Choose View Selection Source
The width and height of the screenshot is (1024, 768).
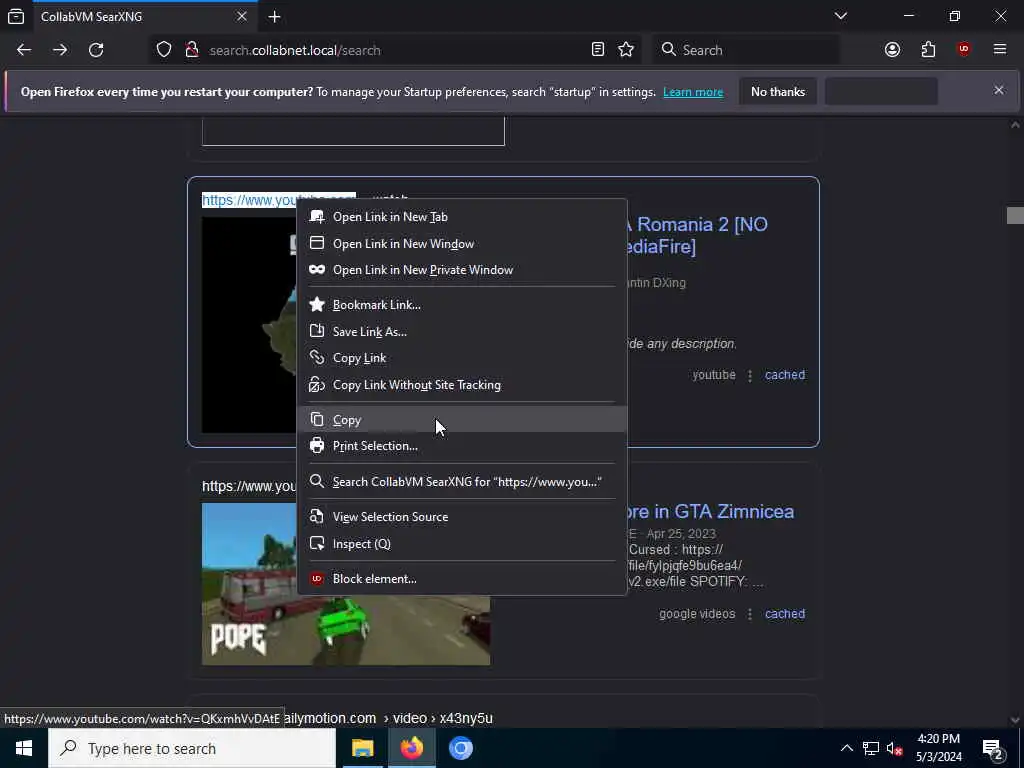(x=462, y=517)
